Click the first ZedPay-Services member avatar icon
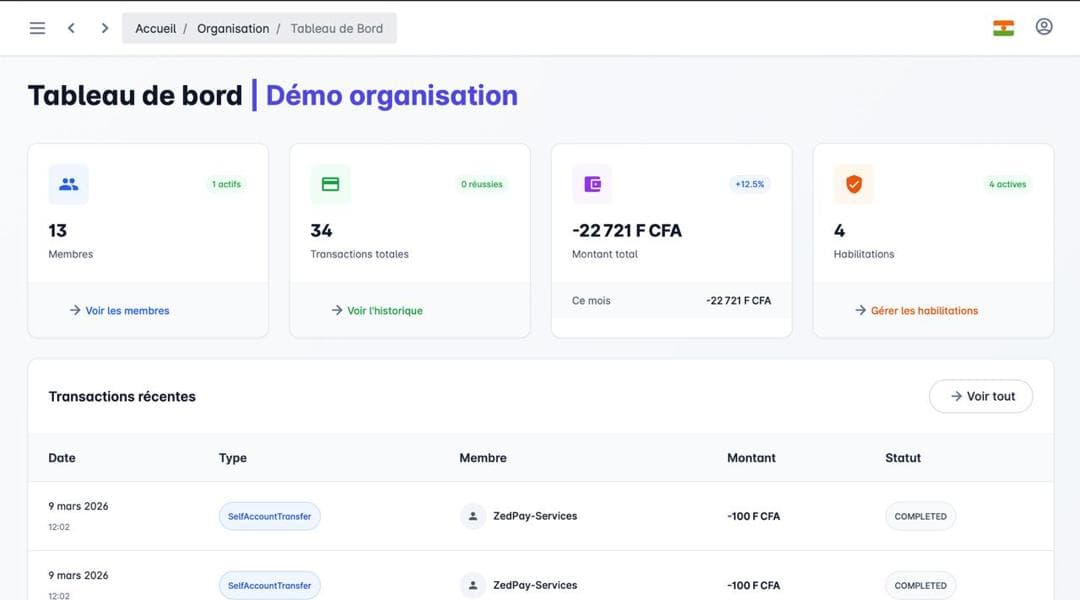Viewport: 1080px width, 600px height. point(473,516)
